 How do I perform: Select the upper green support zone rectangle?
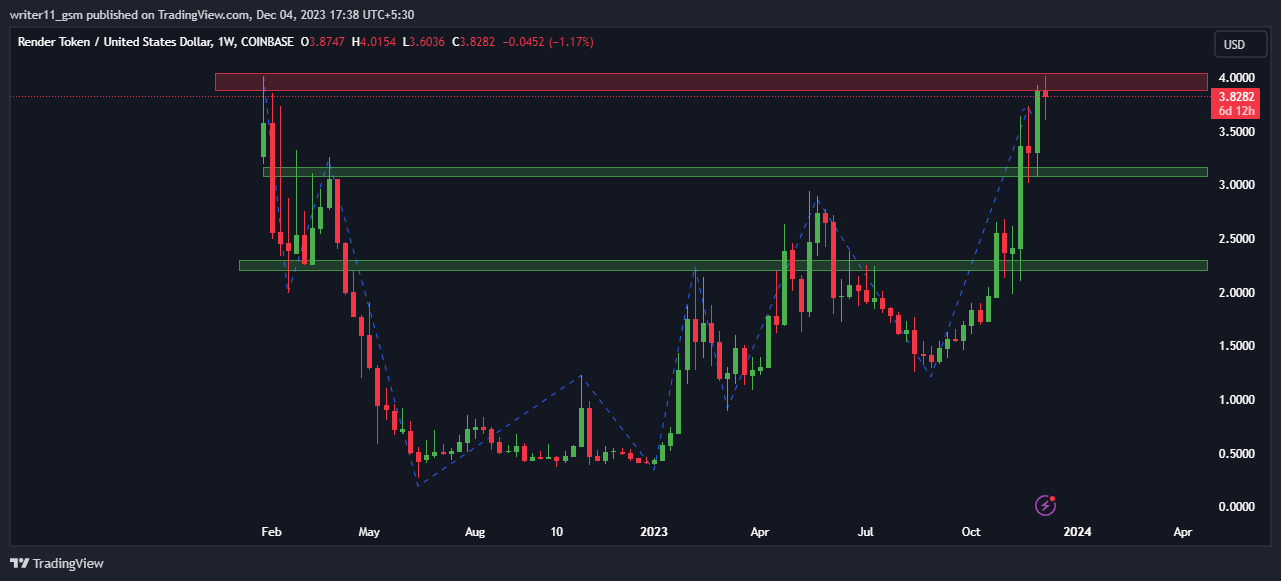coord(735,172)
